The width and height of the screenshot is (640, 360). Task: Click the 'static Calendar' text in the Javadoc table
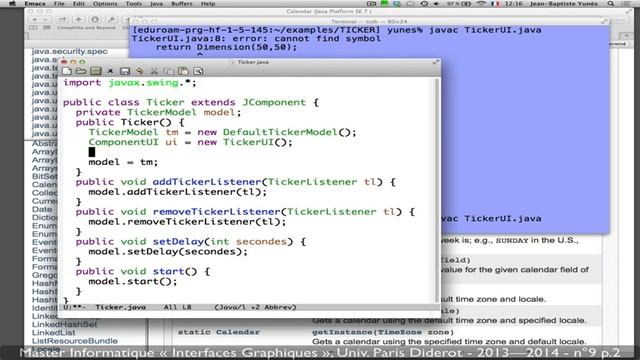point(219,332)
